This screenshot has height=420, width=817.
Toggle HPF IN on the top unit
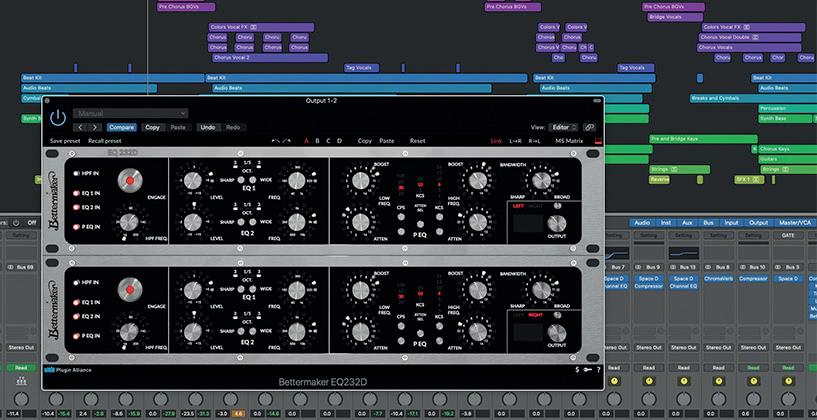[76, 173]
